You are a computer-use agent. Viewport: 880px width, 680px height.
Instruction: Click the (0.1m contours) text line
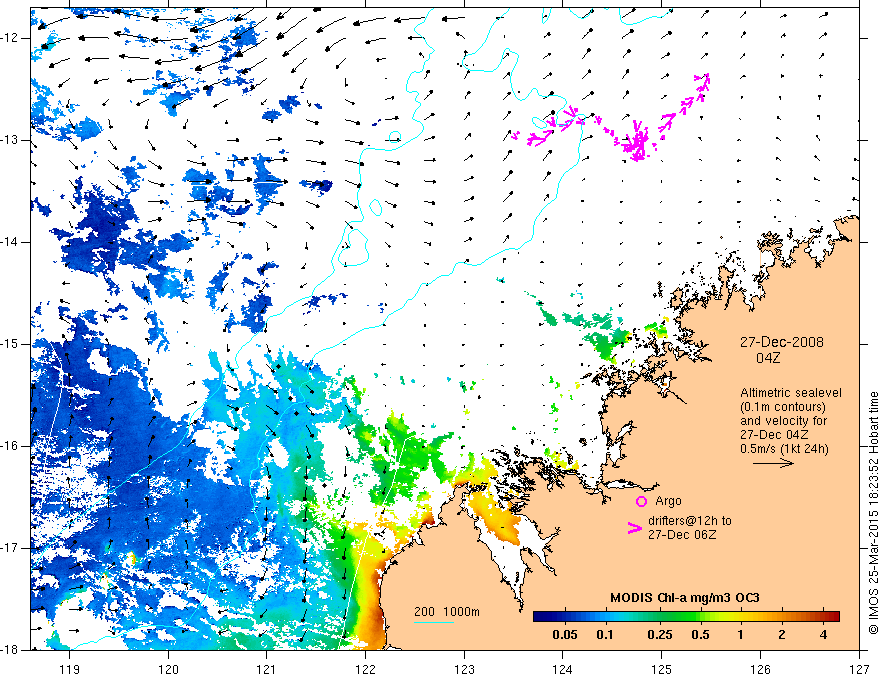pyautogui.click(x=783, y=407)
